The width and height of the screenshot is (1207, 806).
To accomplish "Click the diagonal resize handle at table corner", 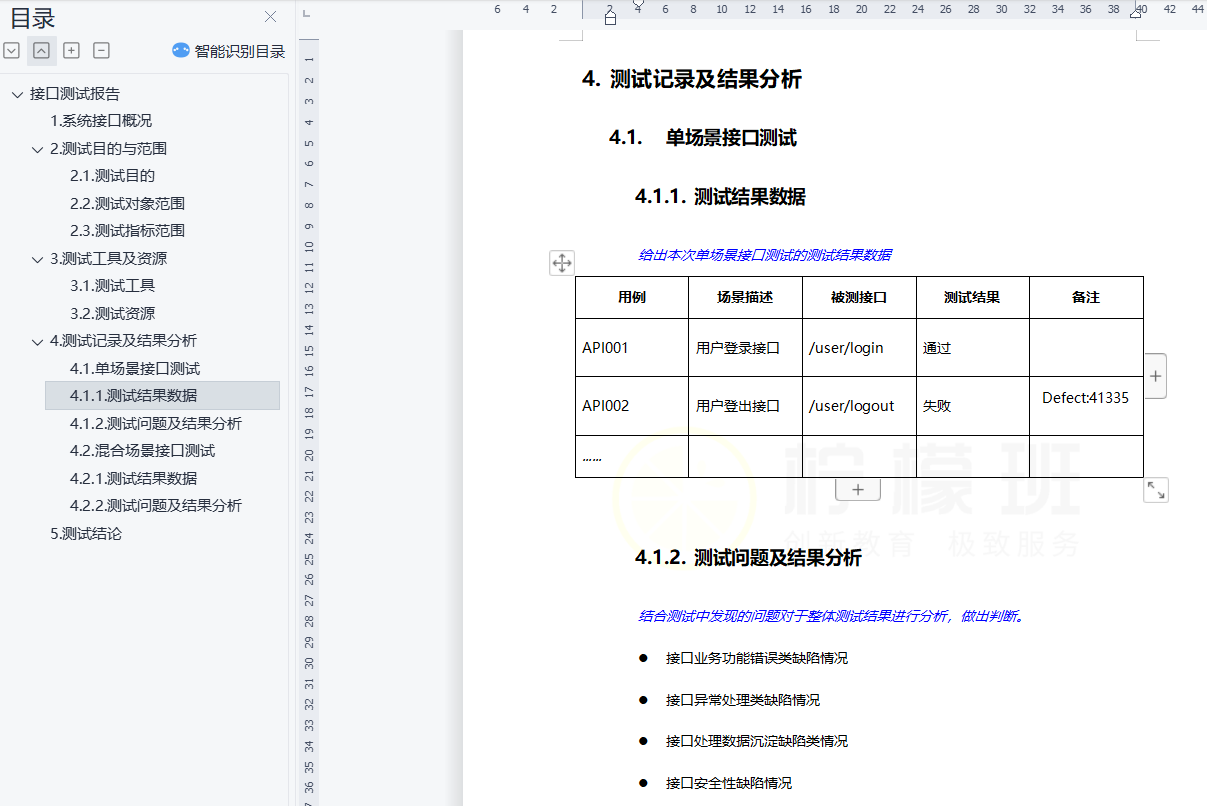I will [x=1156, y=490].
